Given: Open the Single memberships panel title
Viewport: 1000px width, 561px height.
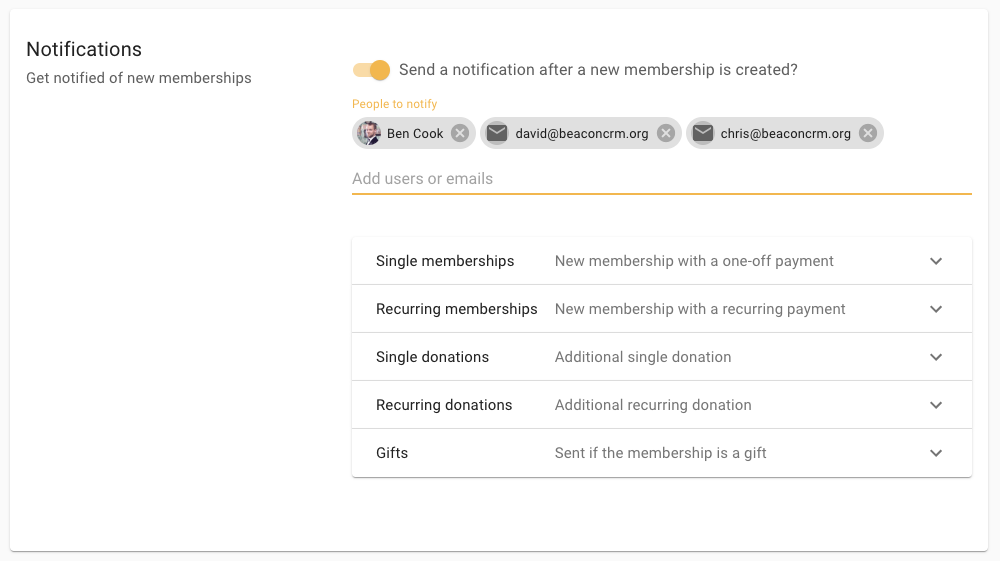Looking at the screenshot, I should pyautogui.click(x=445, y=261).
